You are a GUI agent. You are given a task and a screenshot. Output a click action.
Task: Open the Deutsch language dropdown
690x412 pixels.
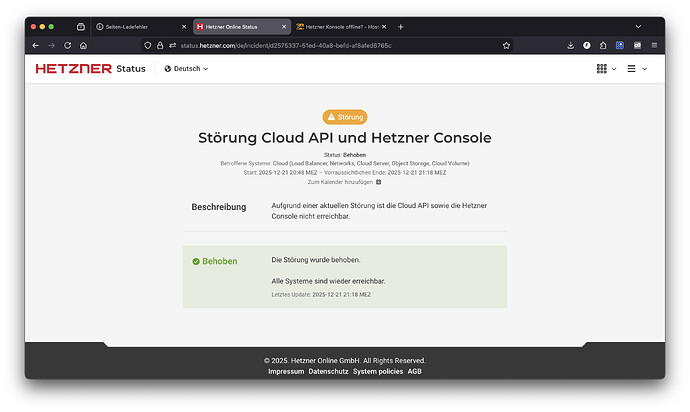(186, 69)
